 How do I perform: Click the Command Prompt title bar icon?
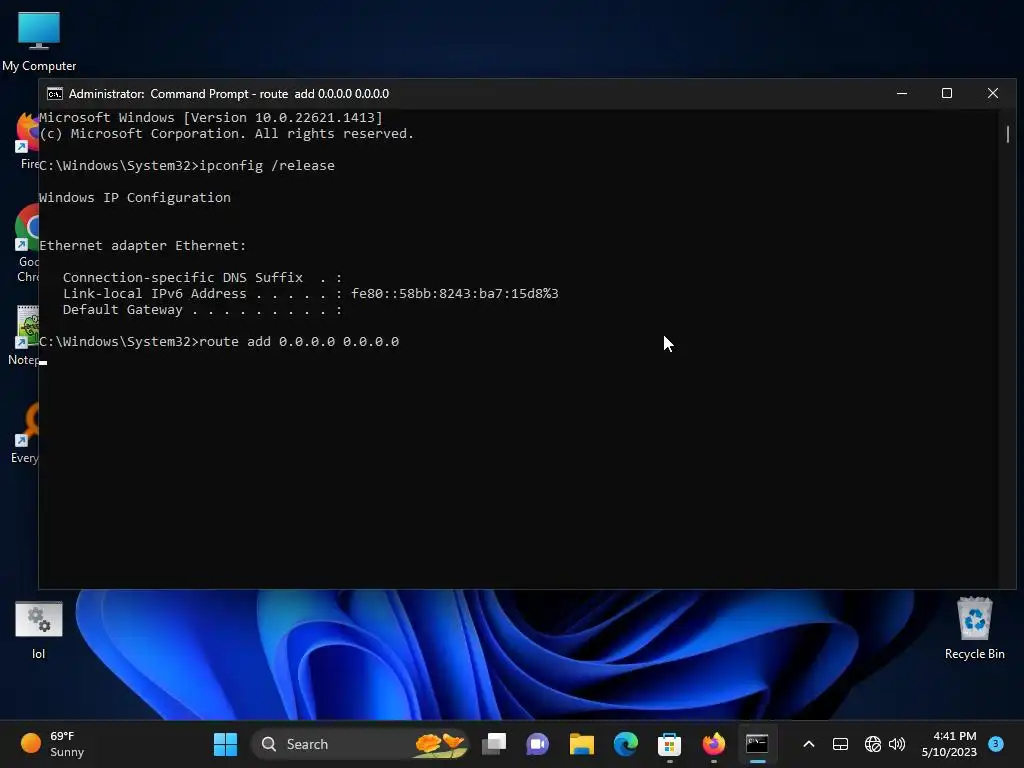pyautogui.click(x=55, y=94)
